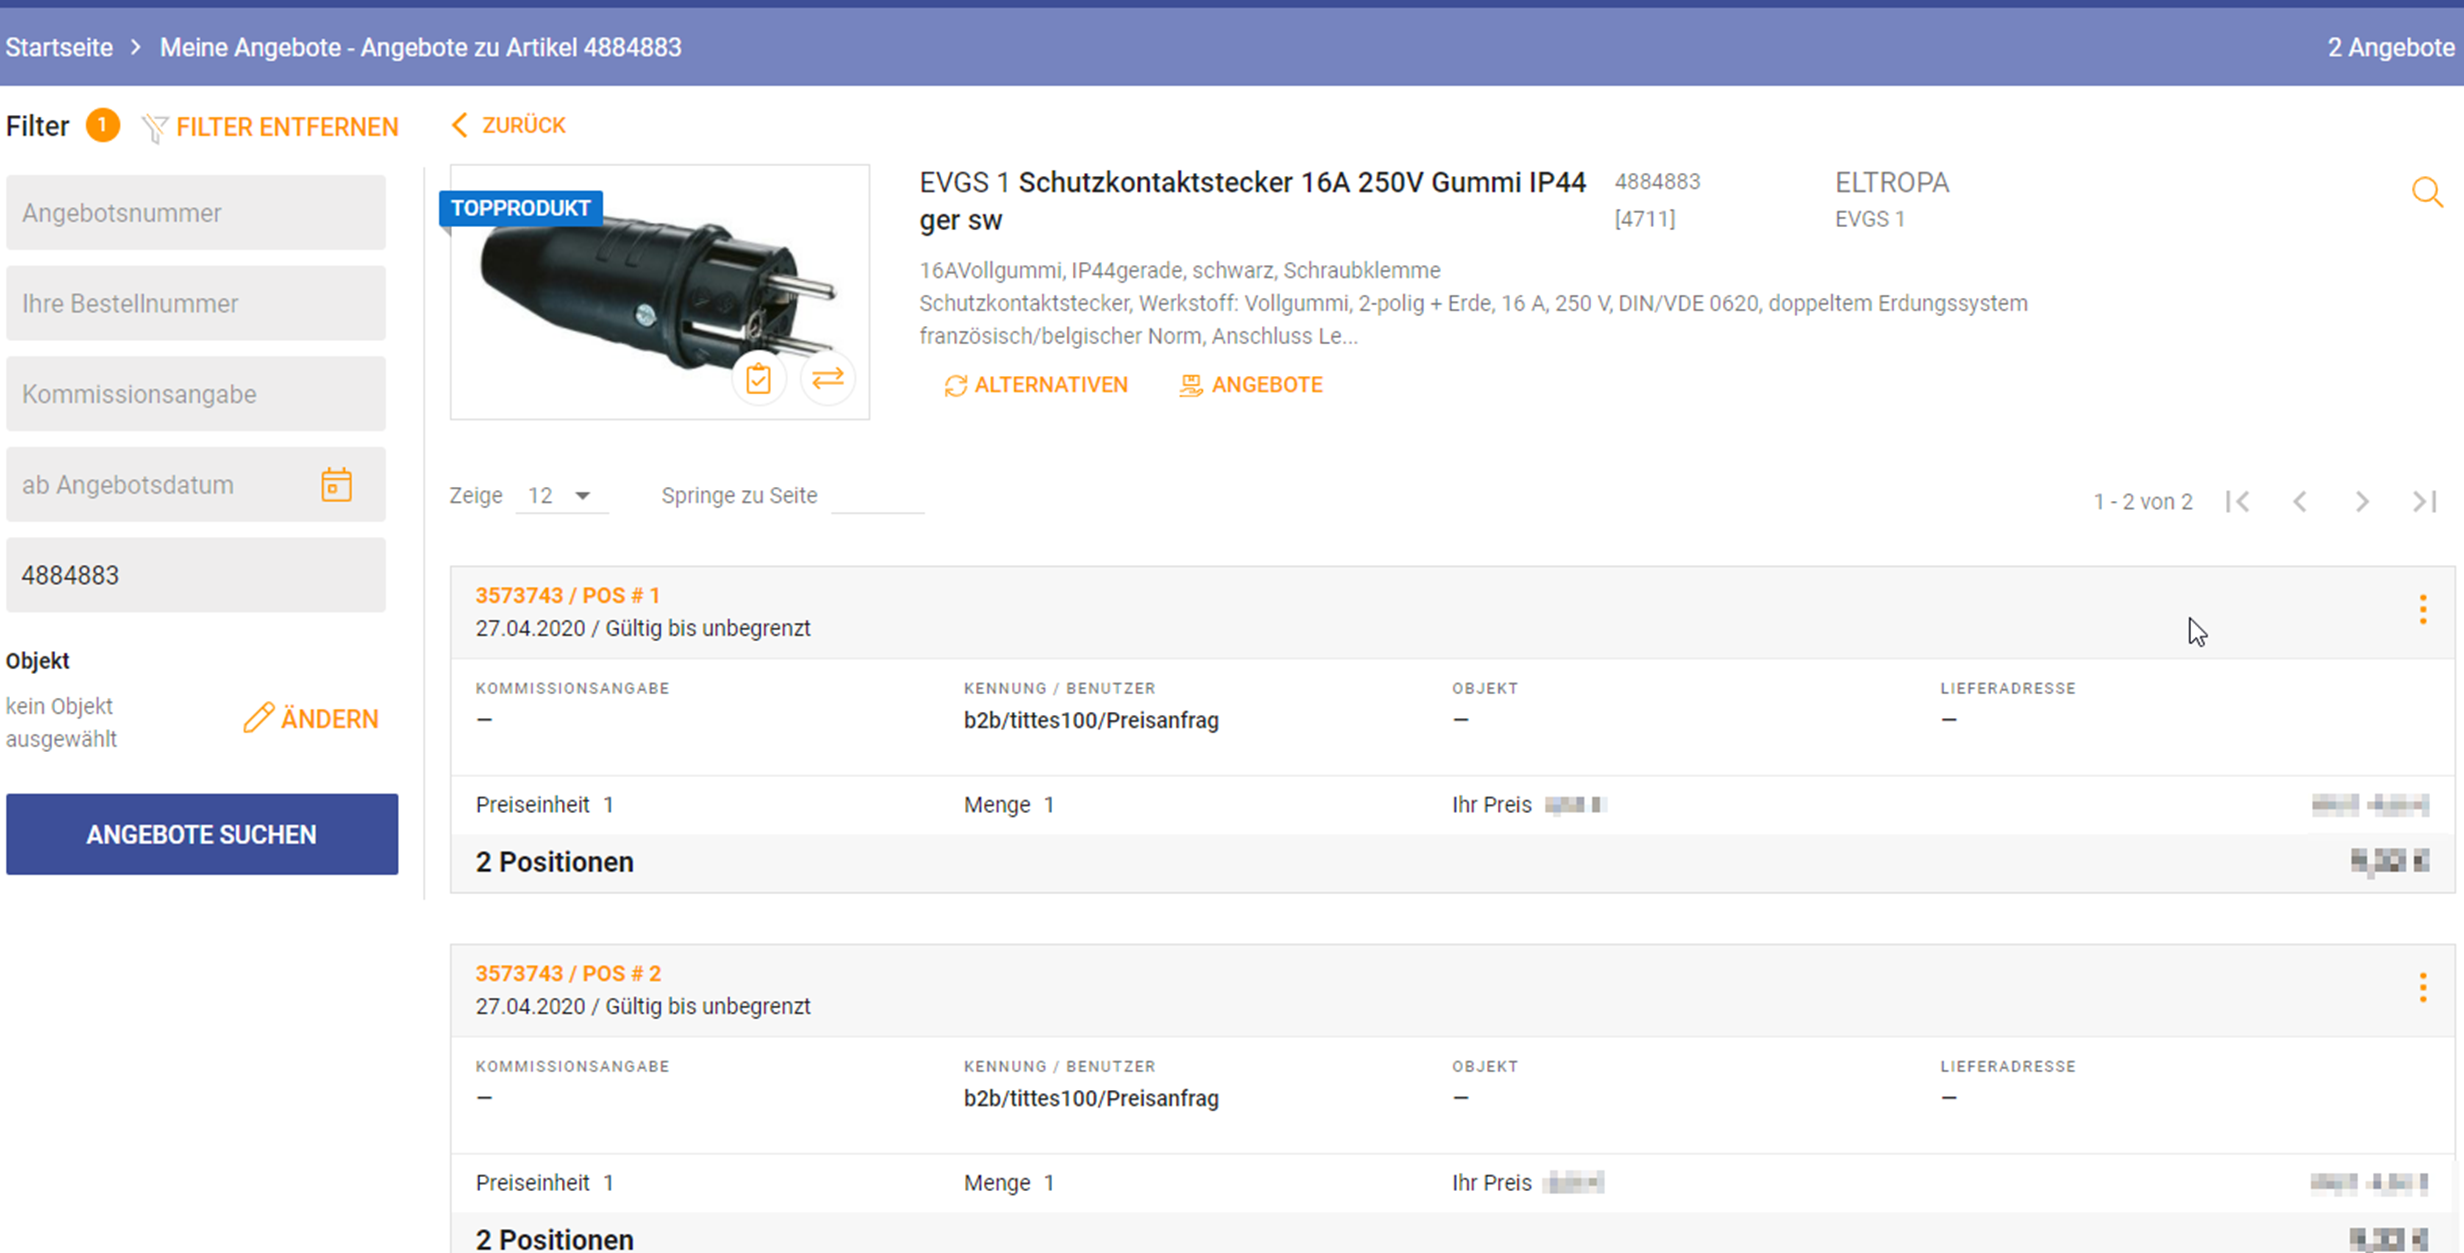Show Alternativen for this product

[x=1036, y=385]
